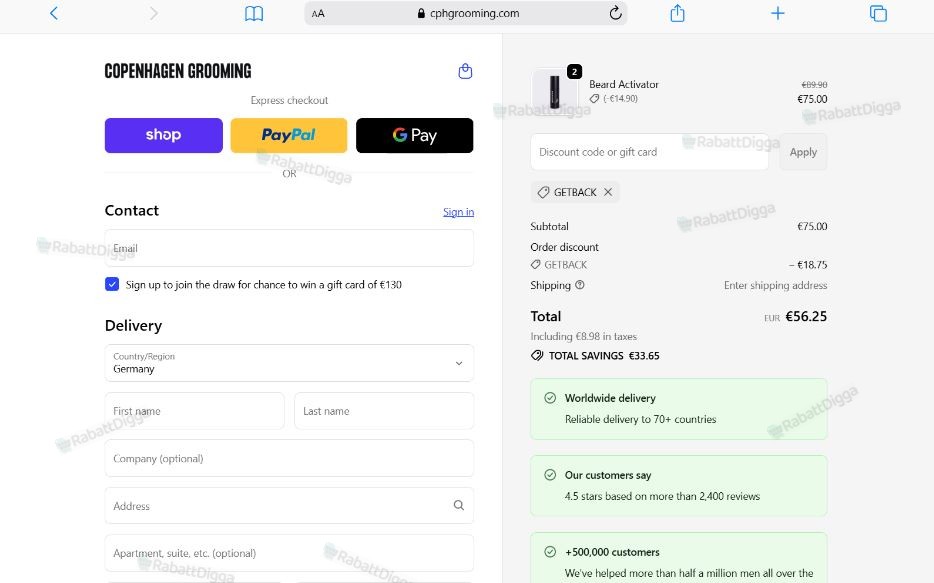Focus the First name field
The image size is (934, 583).
(195, 411)
